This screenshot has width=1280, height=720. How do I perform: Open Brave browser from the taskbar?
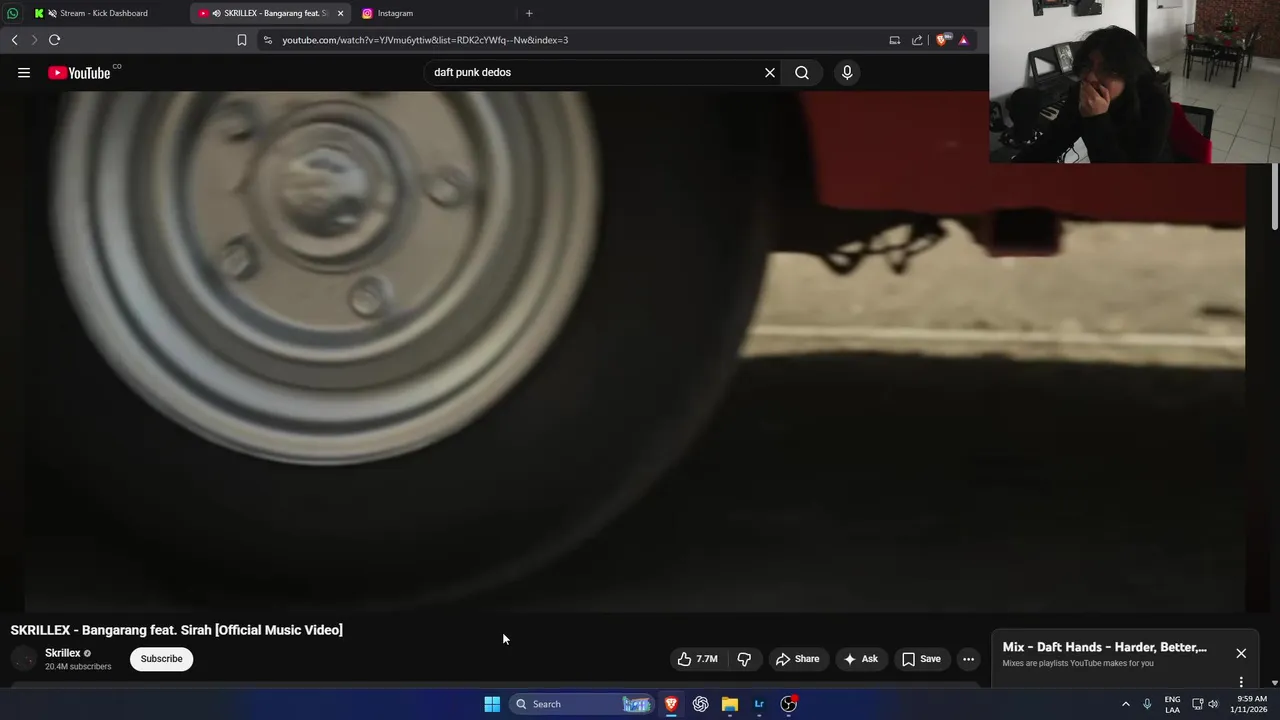[x=671, y=704]
